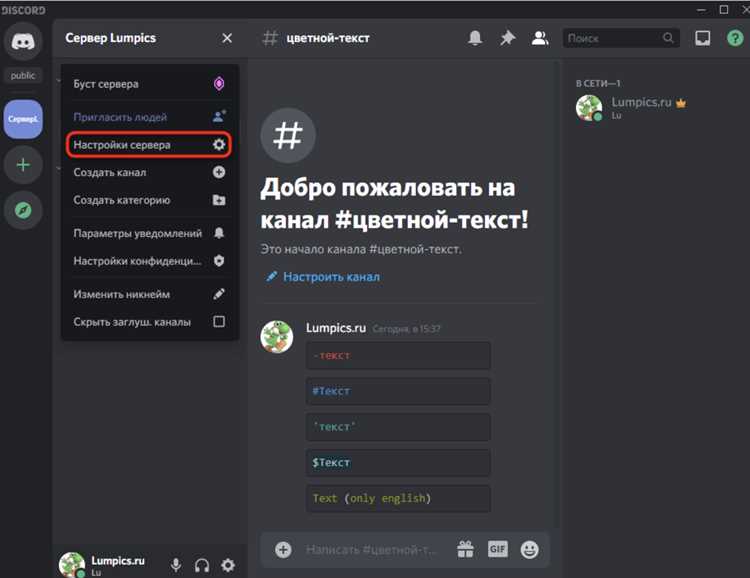Click В СЕТИ—1 section label
This screenshot has height=578, width=750.
coord(598,83)
